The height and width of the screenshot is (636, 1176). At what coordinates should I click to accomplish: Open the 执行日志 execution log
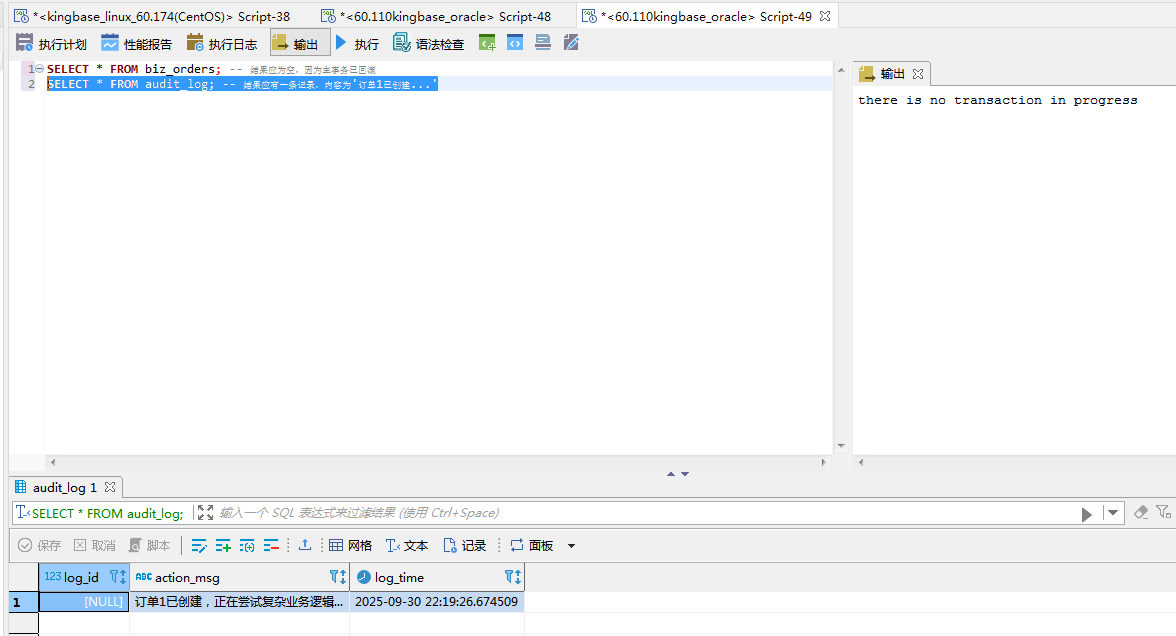point(221,44)
